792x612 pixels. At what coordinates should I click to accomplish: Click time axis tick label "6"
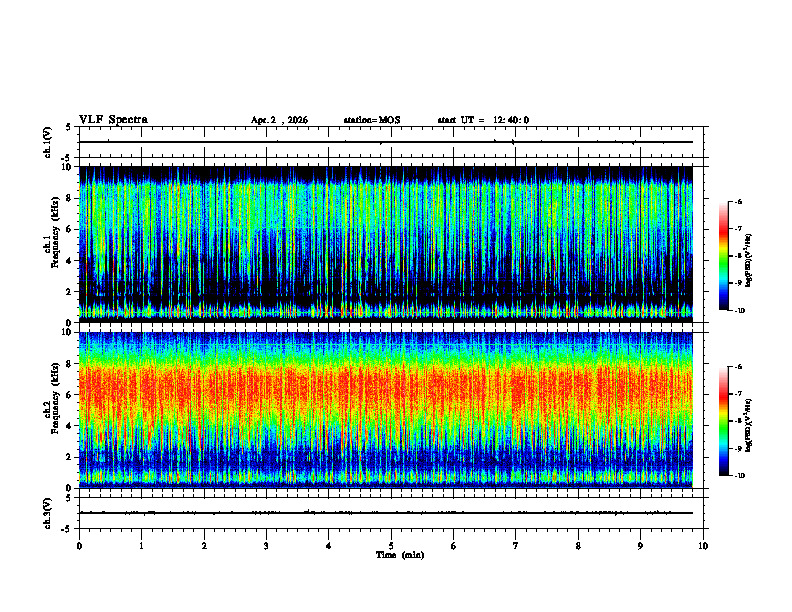click(454, 546)
